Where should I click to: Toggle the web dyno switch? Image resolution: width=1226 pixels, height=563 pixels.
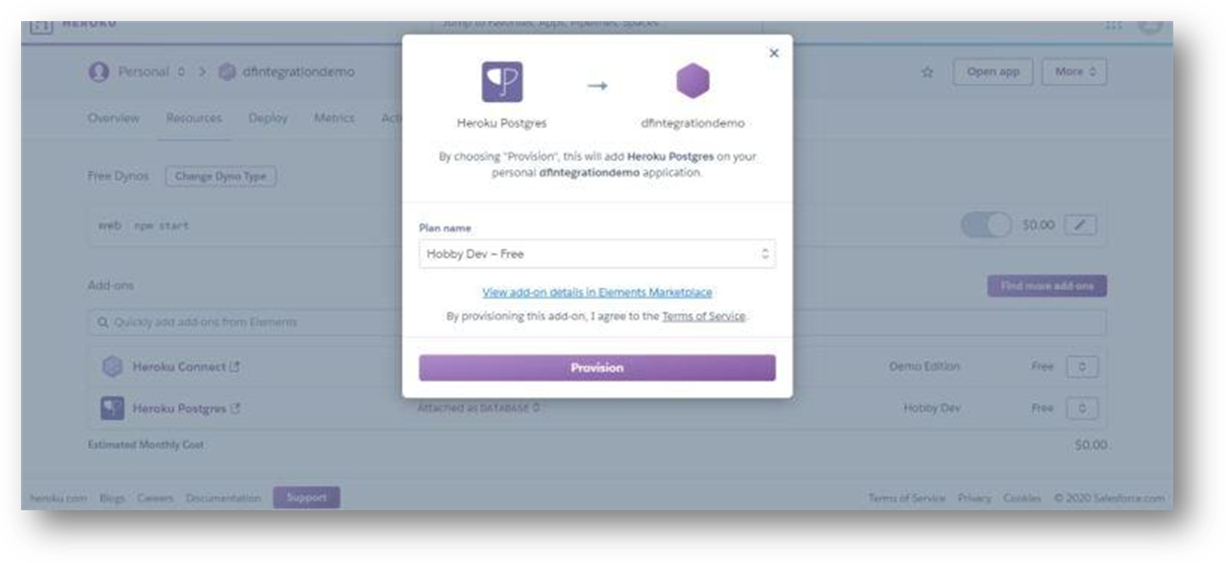point(987,226)
